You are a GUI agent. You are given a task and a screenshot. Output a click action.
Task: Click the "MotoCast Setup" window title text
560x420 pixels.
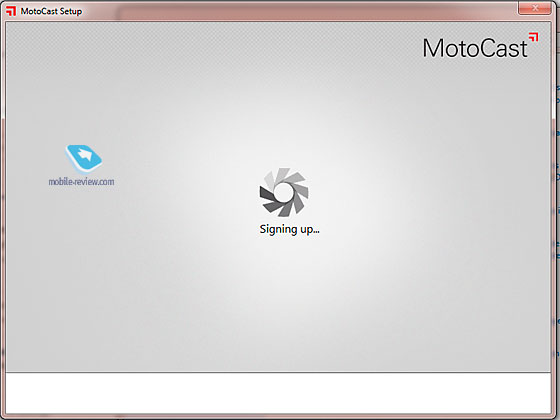pos(51,11)
